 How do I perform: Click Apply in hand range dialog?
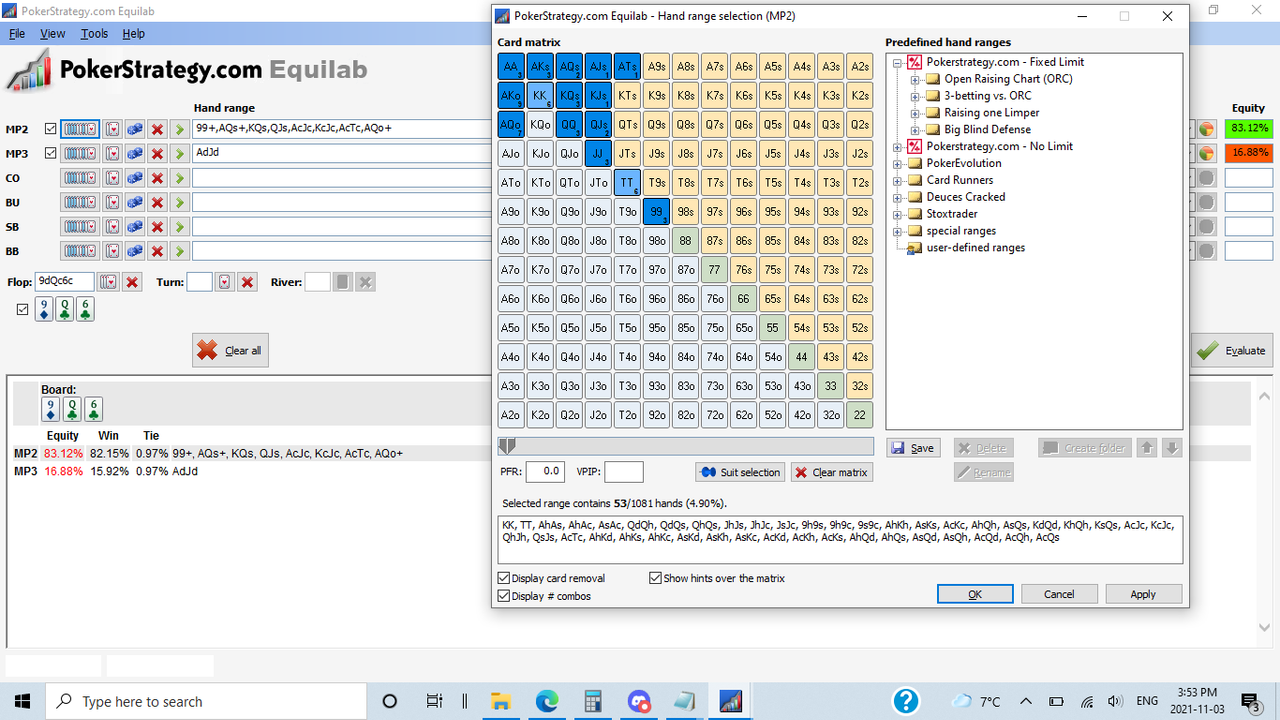[1143, 594]
